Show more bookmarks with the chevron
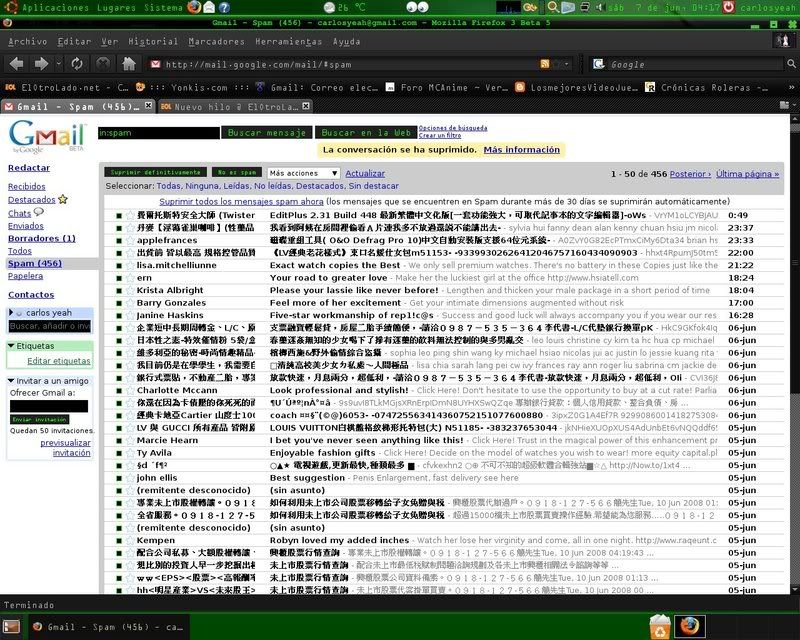 point(791,87)
